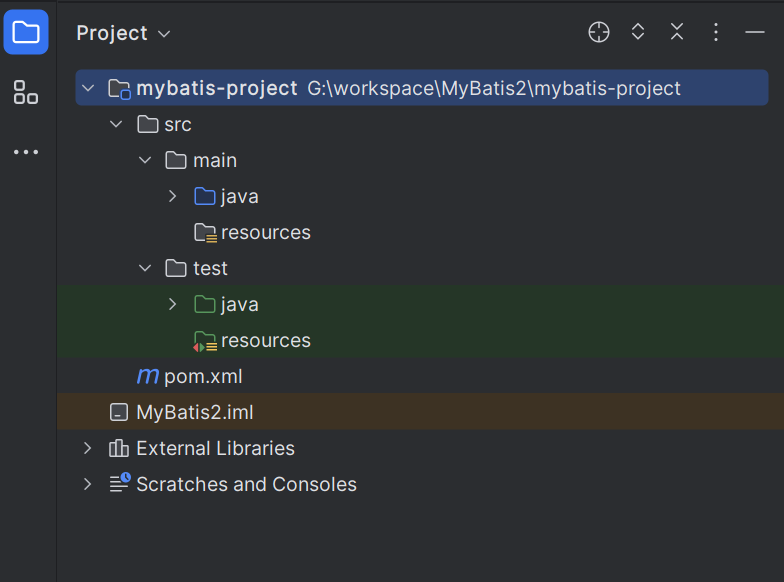This screenshot has height=582, width=784.
Task: Open Project panel options kebab menu
Action: 716,32
